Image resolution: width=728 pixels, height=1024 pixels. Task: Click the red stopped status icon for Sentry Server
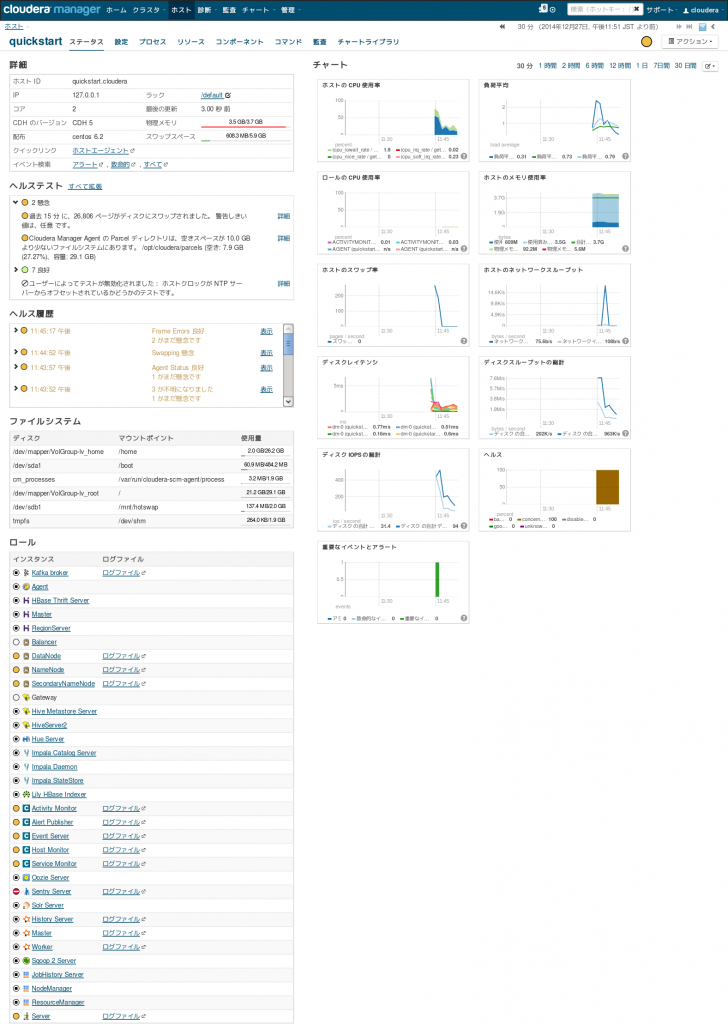[x=16, y=891]
